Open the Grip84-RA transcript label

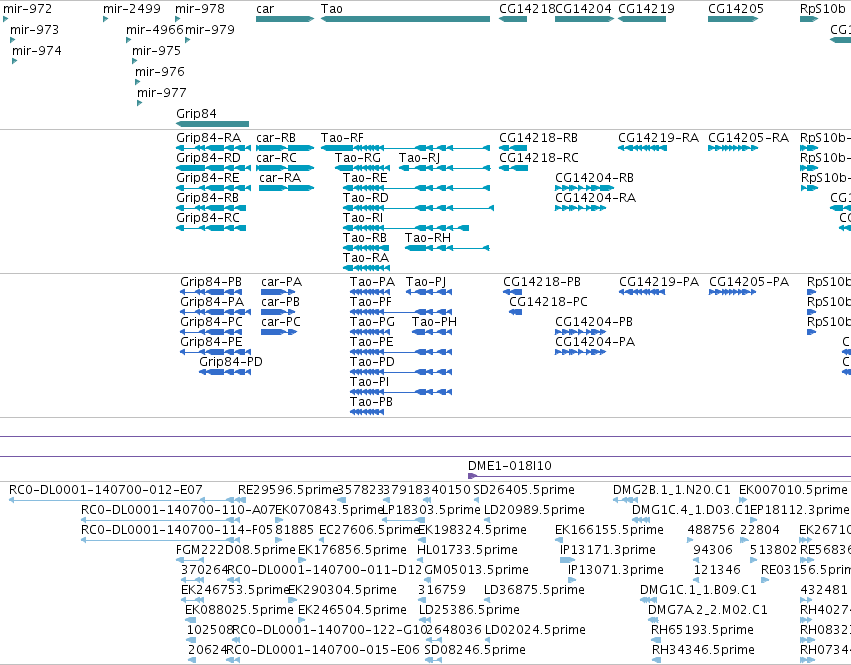coord(208,138)
